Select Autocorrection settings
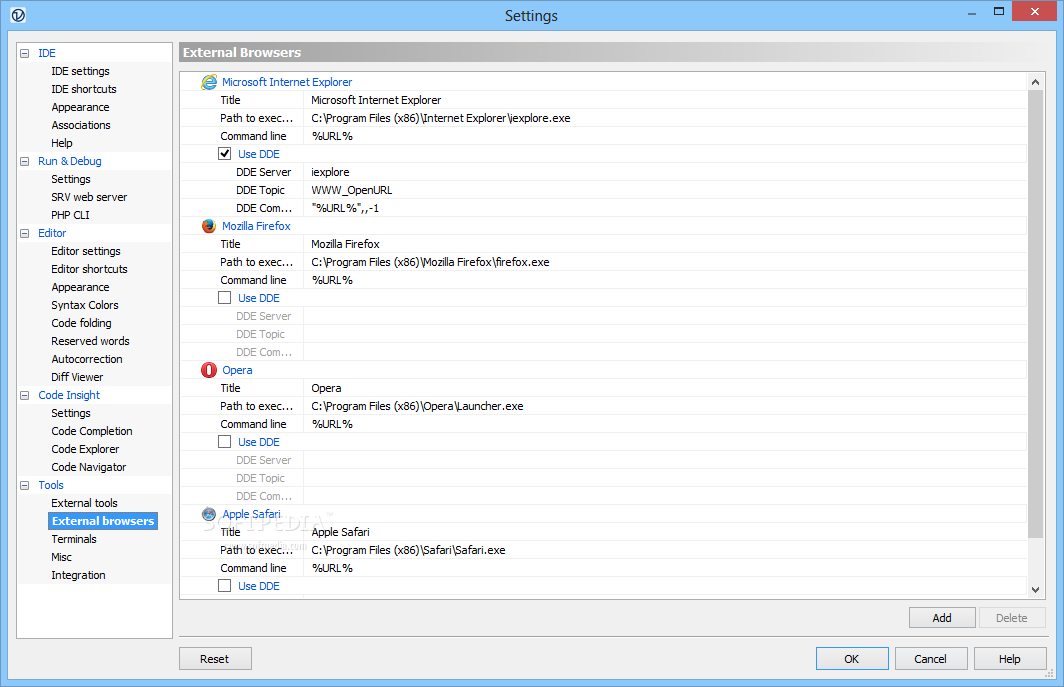The height and width of the screenshot is (687, 1064). [87, 359]
